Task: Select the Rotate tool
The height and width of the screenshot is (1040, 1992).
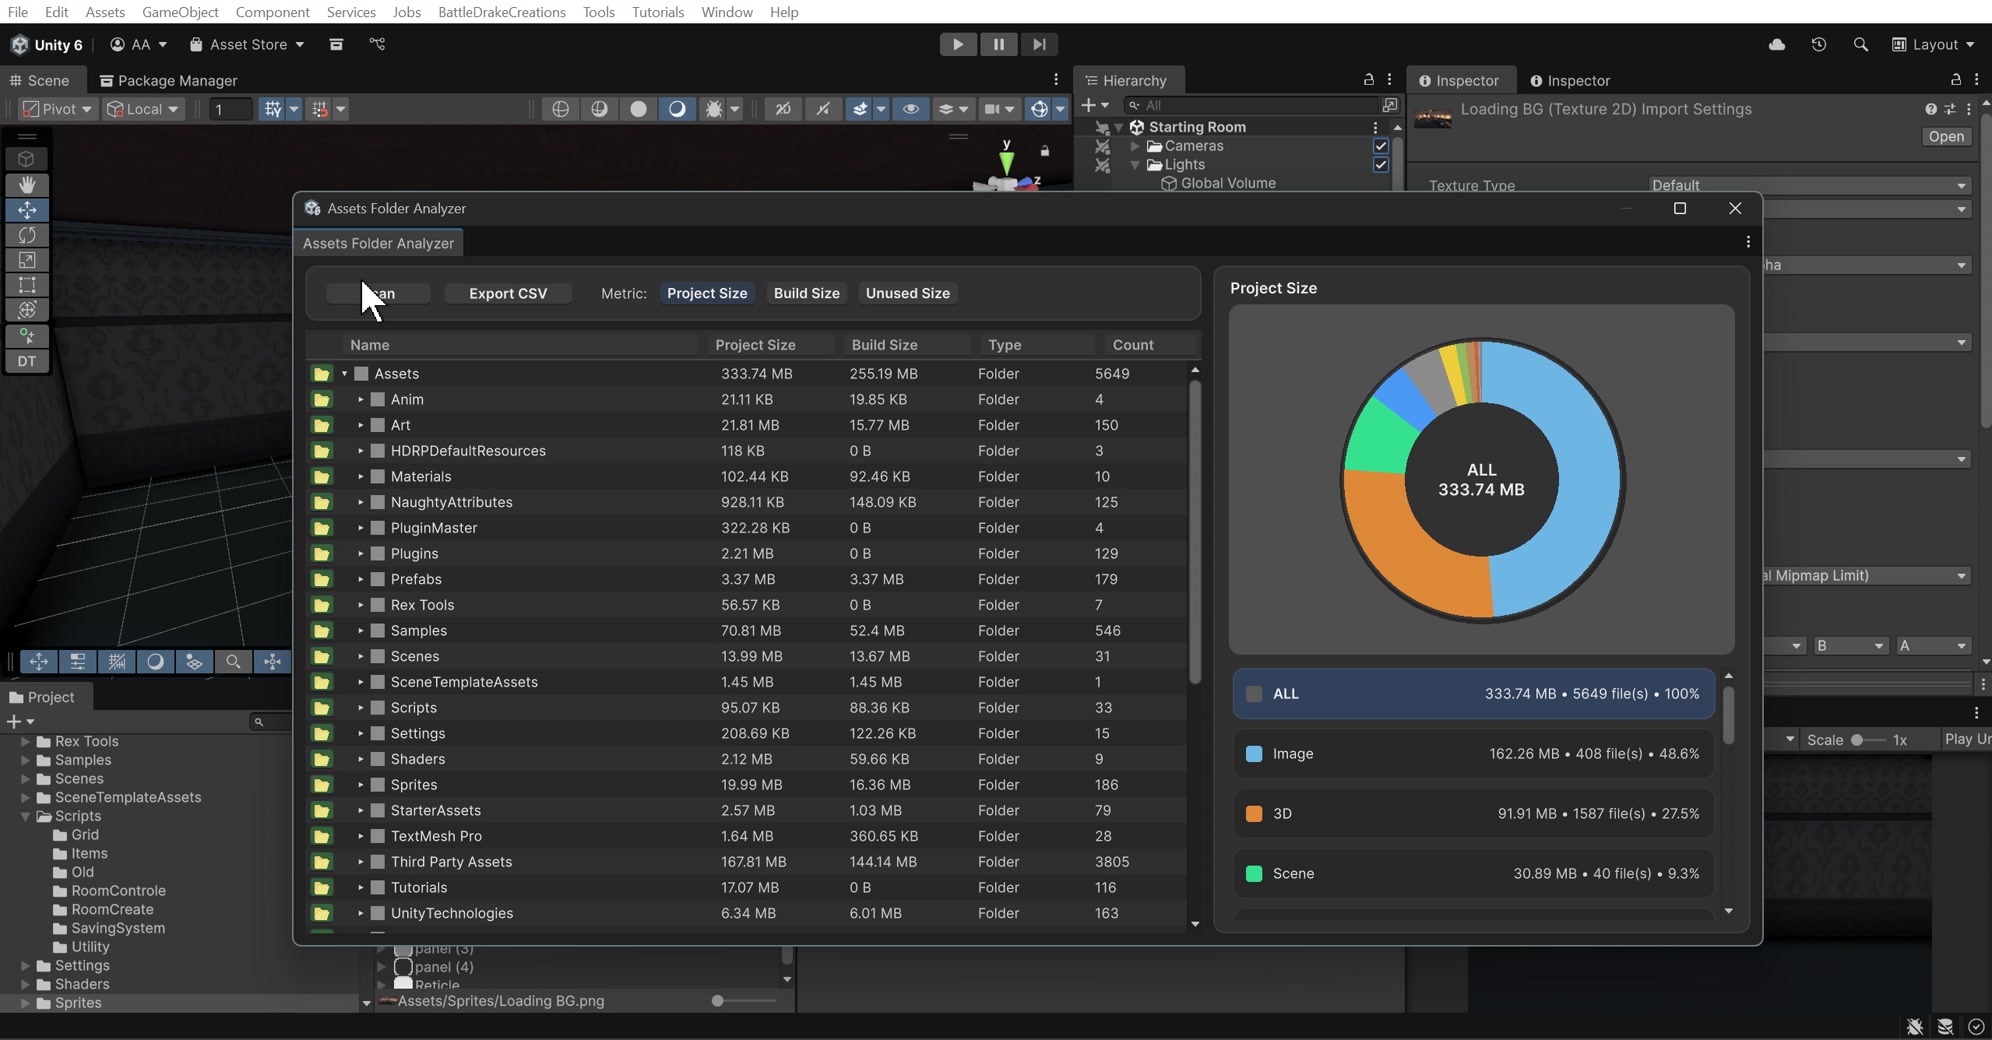Action: tap(27, 235)
